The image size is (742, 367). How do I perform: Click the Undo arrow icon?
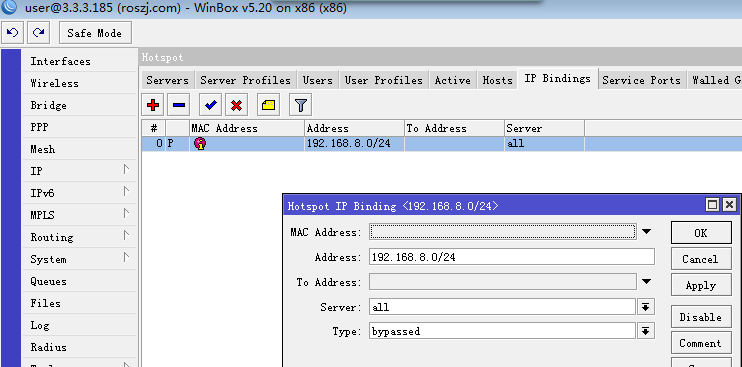[x=13, y=33]
